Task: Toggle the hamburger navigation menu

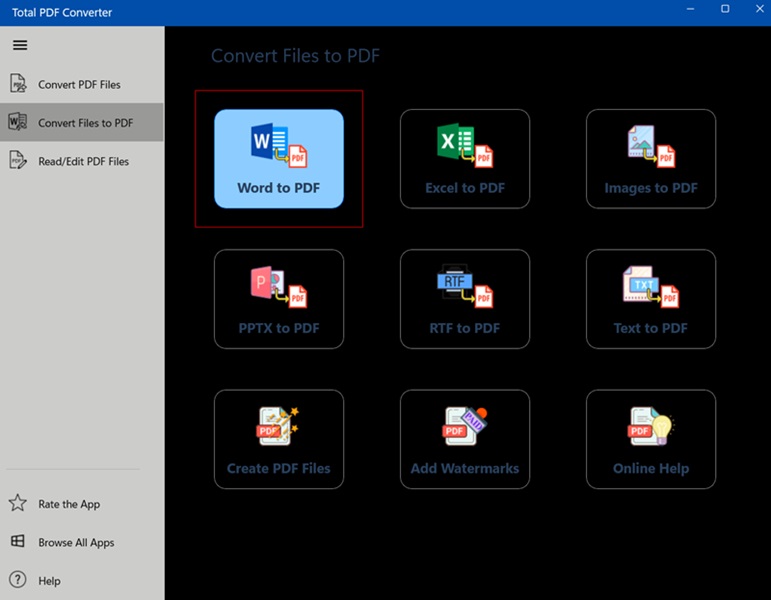Action: (20, 45)
